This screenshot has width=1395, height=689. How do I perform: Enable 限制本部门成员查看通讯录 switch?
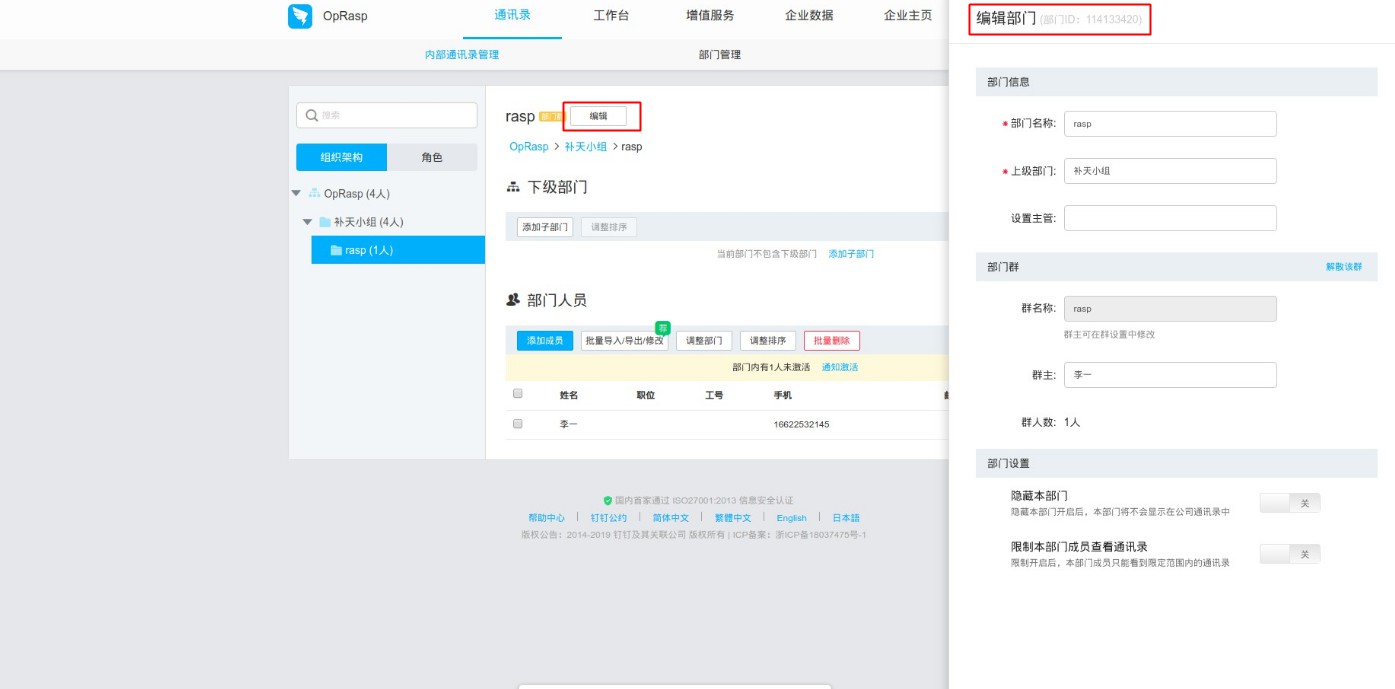coord(1290,553)
